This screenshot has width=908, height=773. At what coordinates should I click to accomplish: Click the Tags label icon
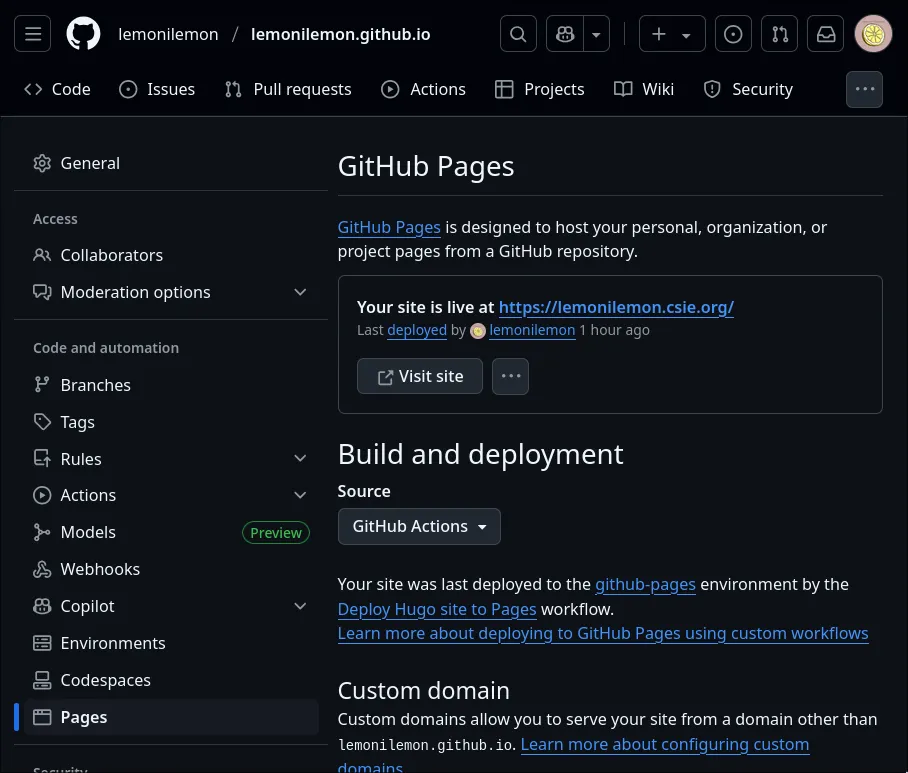(42, 422)
